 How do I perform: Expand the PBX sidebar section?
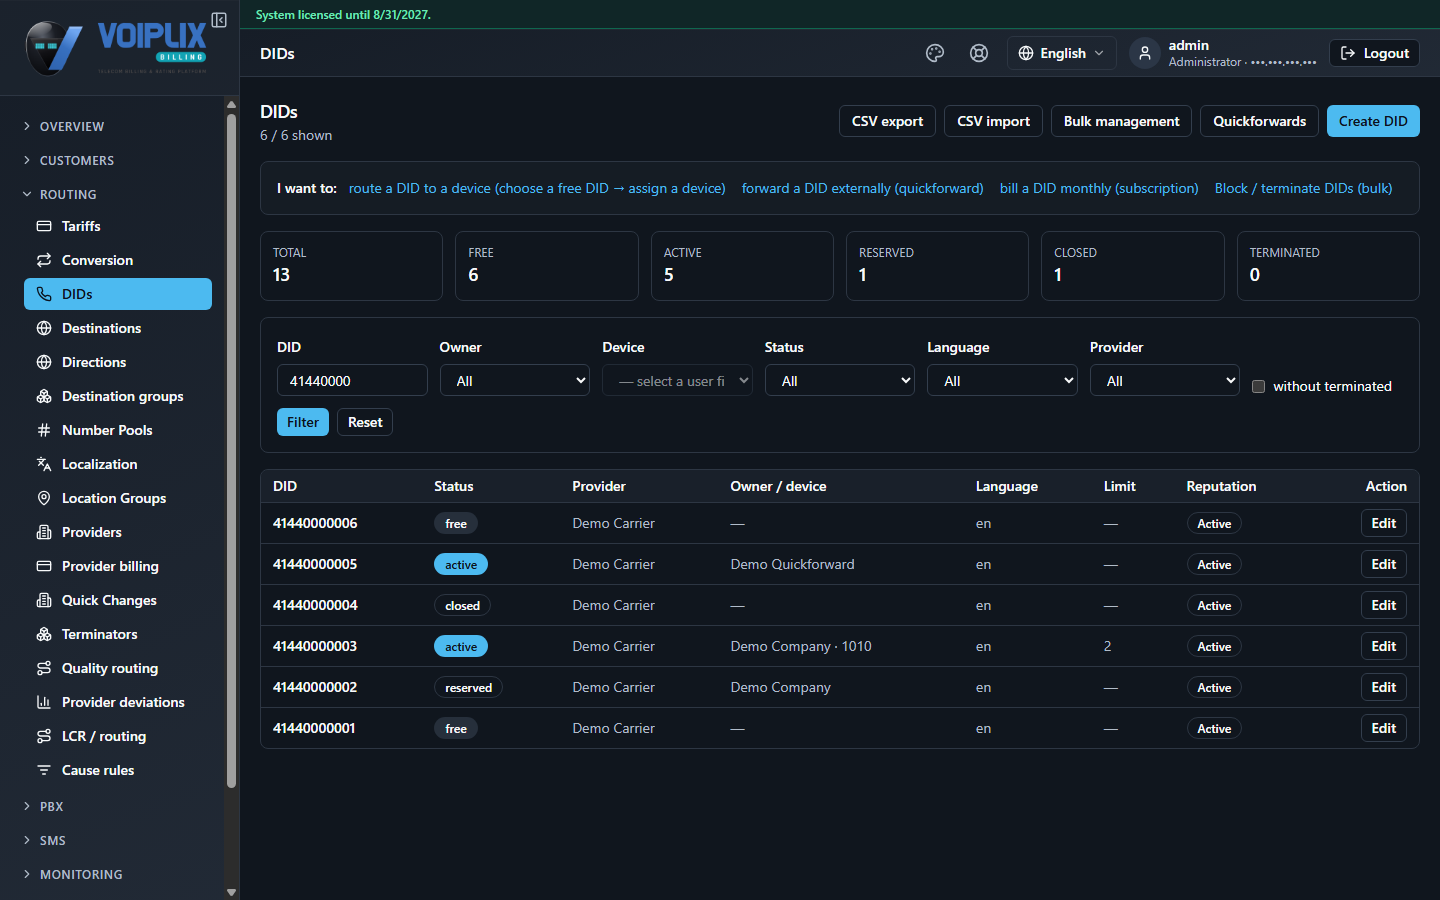pos(118,806)
